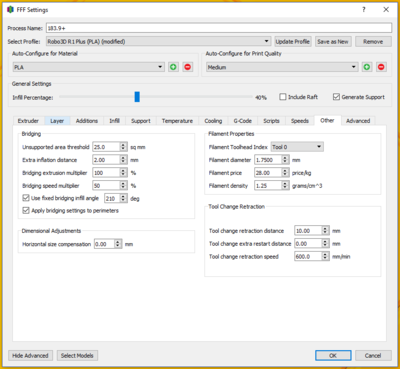Click the Save as New button
The image size is (400, 369).
(x=333, y=41)
